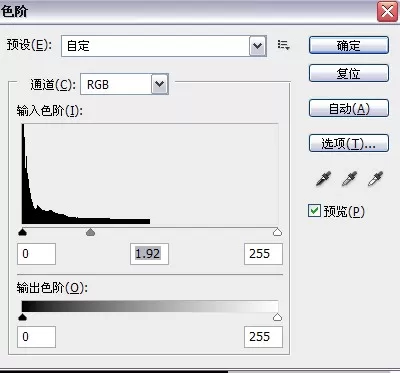Click the output white slider handle
This screenshot has width=400, height=373.
coord(277,317)
